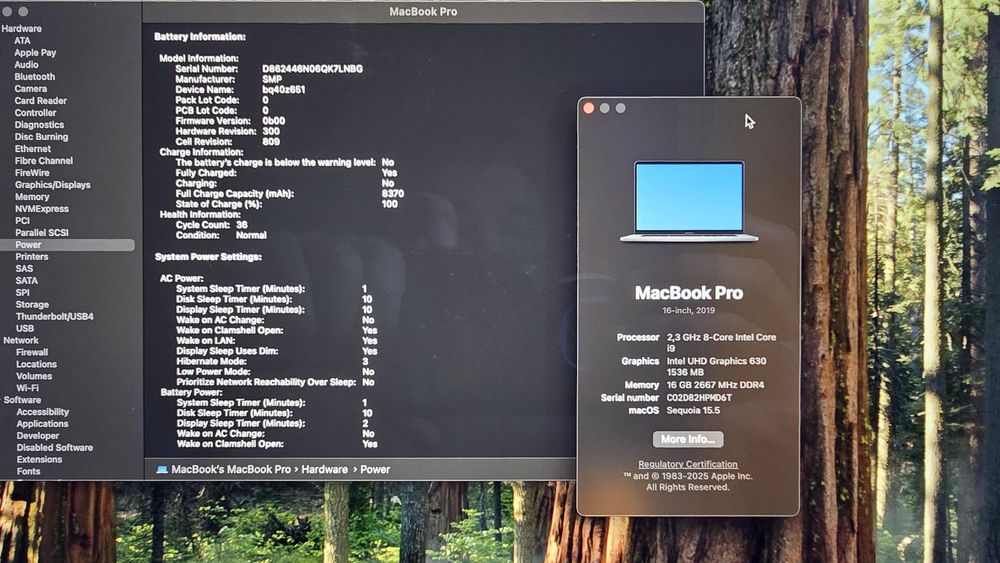
Task: Click Power in the path bar
Action: pos(375,469)
